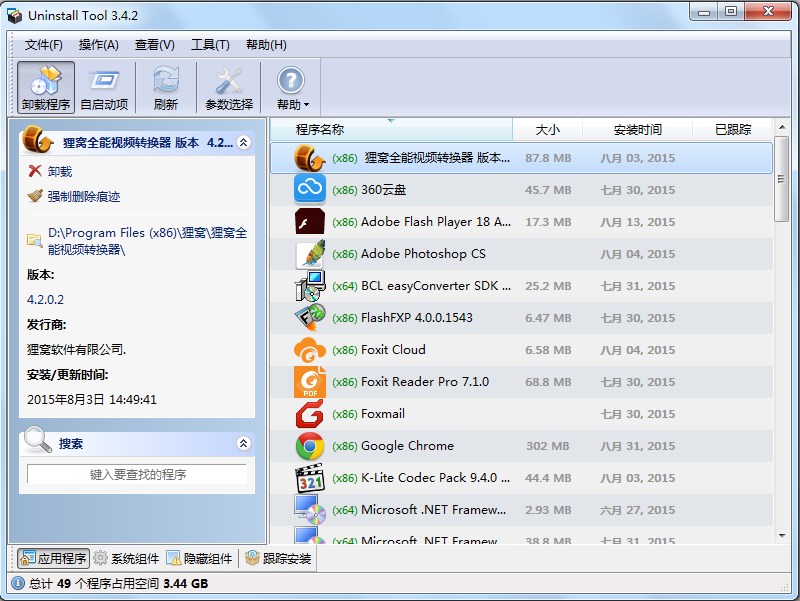The height and width of the screenshot is (601, 800).
Task: Click the 卸载 link in details panel
Action: click(60, 171)
